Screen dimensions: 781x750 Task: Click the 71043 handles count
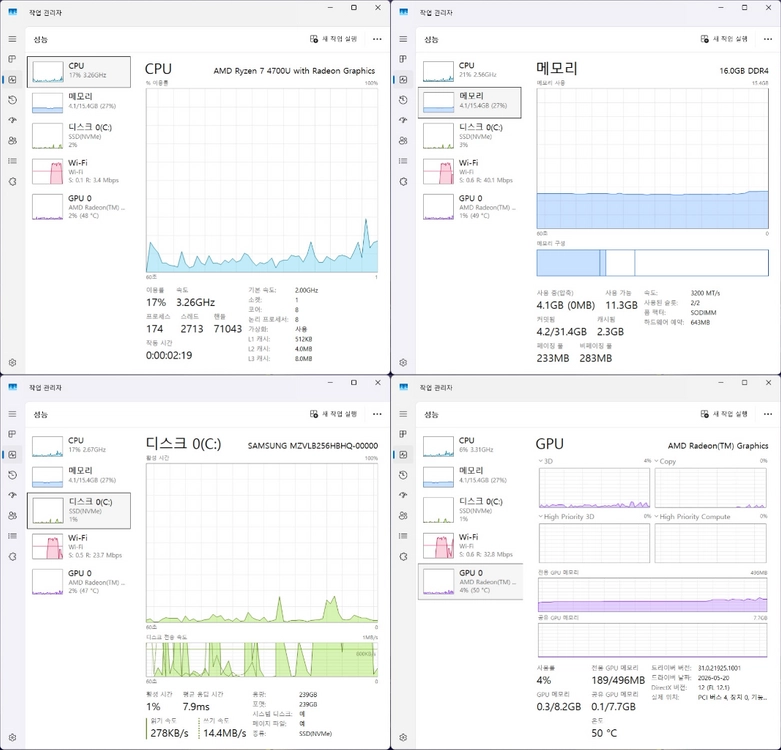tap(228, 329)
